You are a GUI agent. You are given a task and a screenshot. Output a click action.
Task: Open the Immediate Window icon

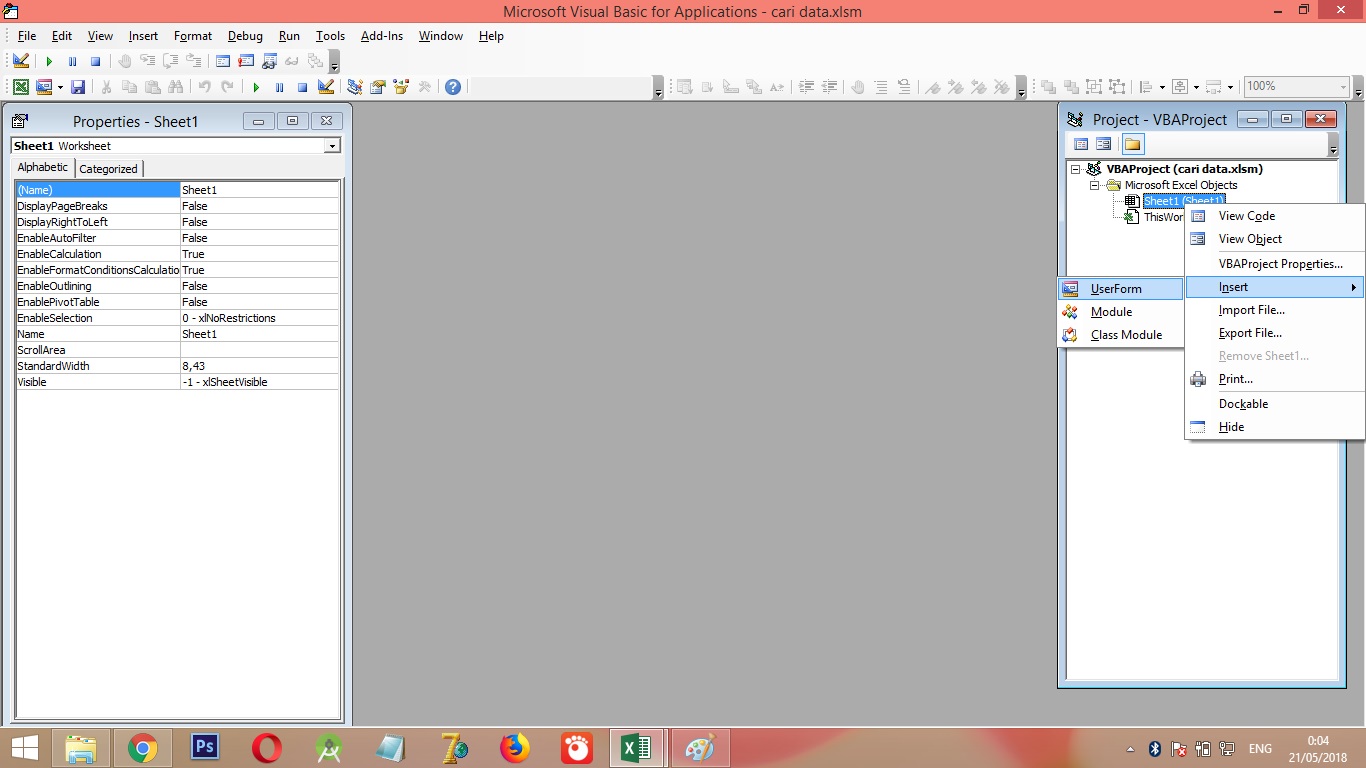pyautogui.click(x=245, y=61)
